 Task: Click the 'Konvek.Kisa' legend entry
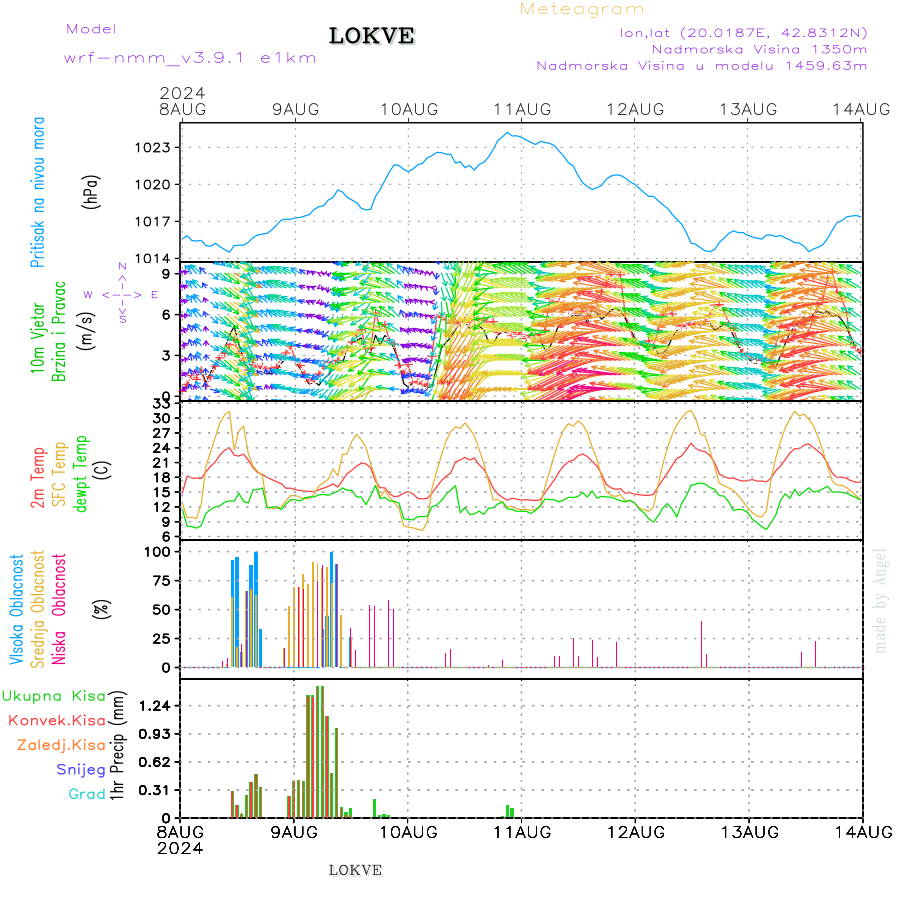[x=57, y=720]
